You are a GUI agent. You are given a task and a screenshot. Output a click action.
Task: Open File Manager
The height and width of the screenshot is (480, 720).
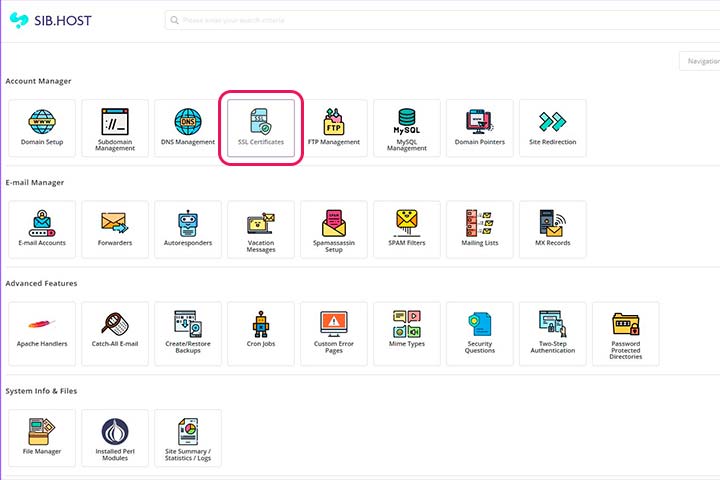[x=42, y=438]
